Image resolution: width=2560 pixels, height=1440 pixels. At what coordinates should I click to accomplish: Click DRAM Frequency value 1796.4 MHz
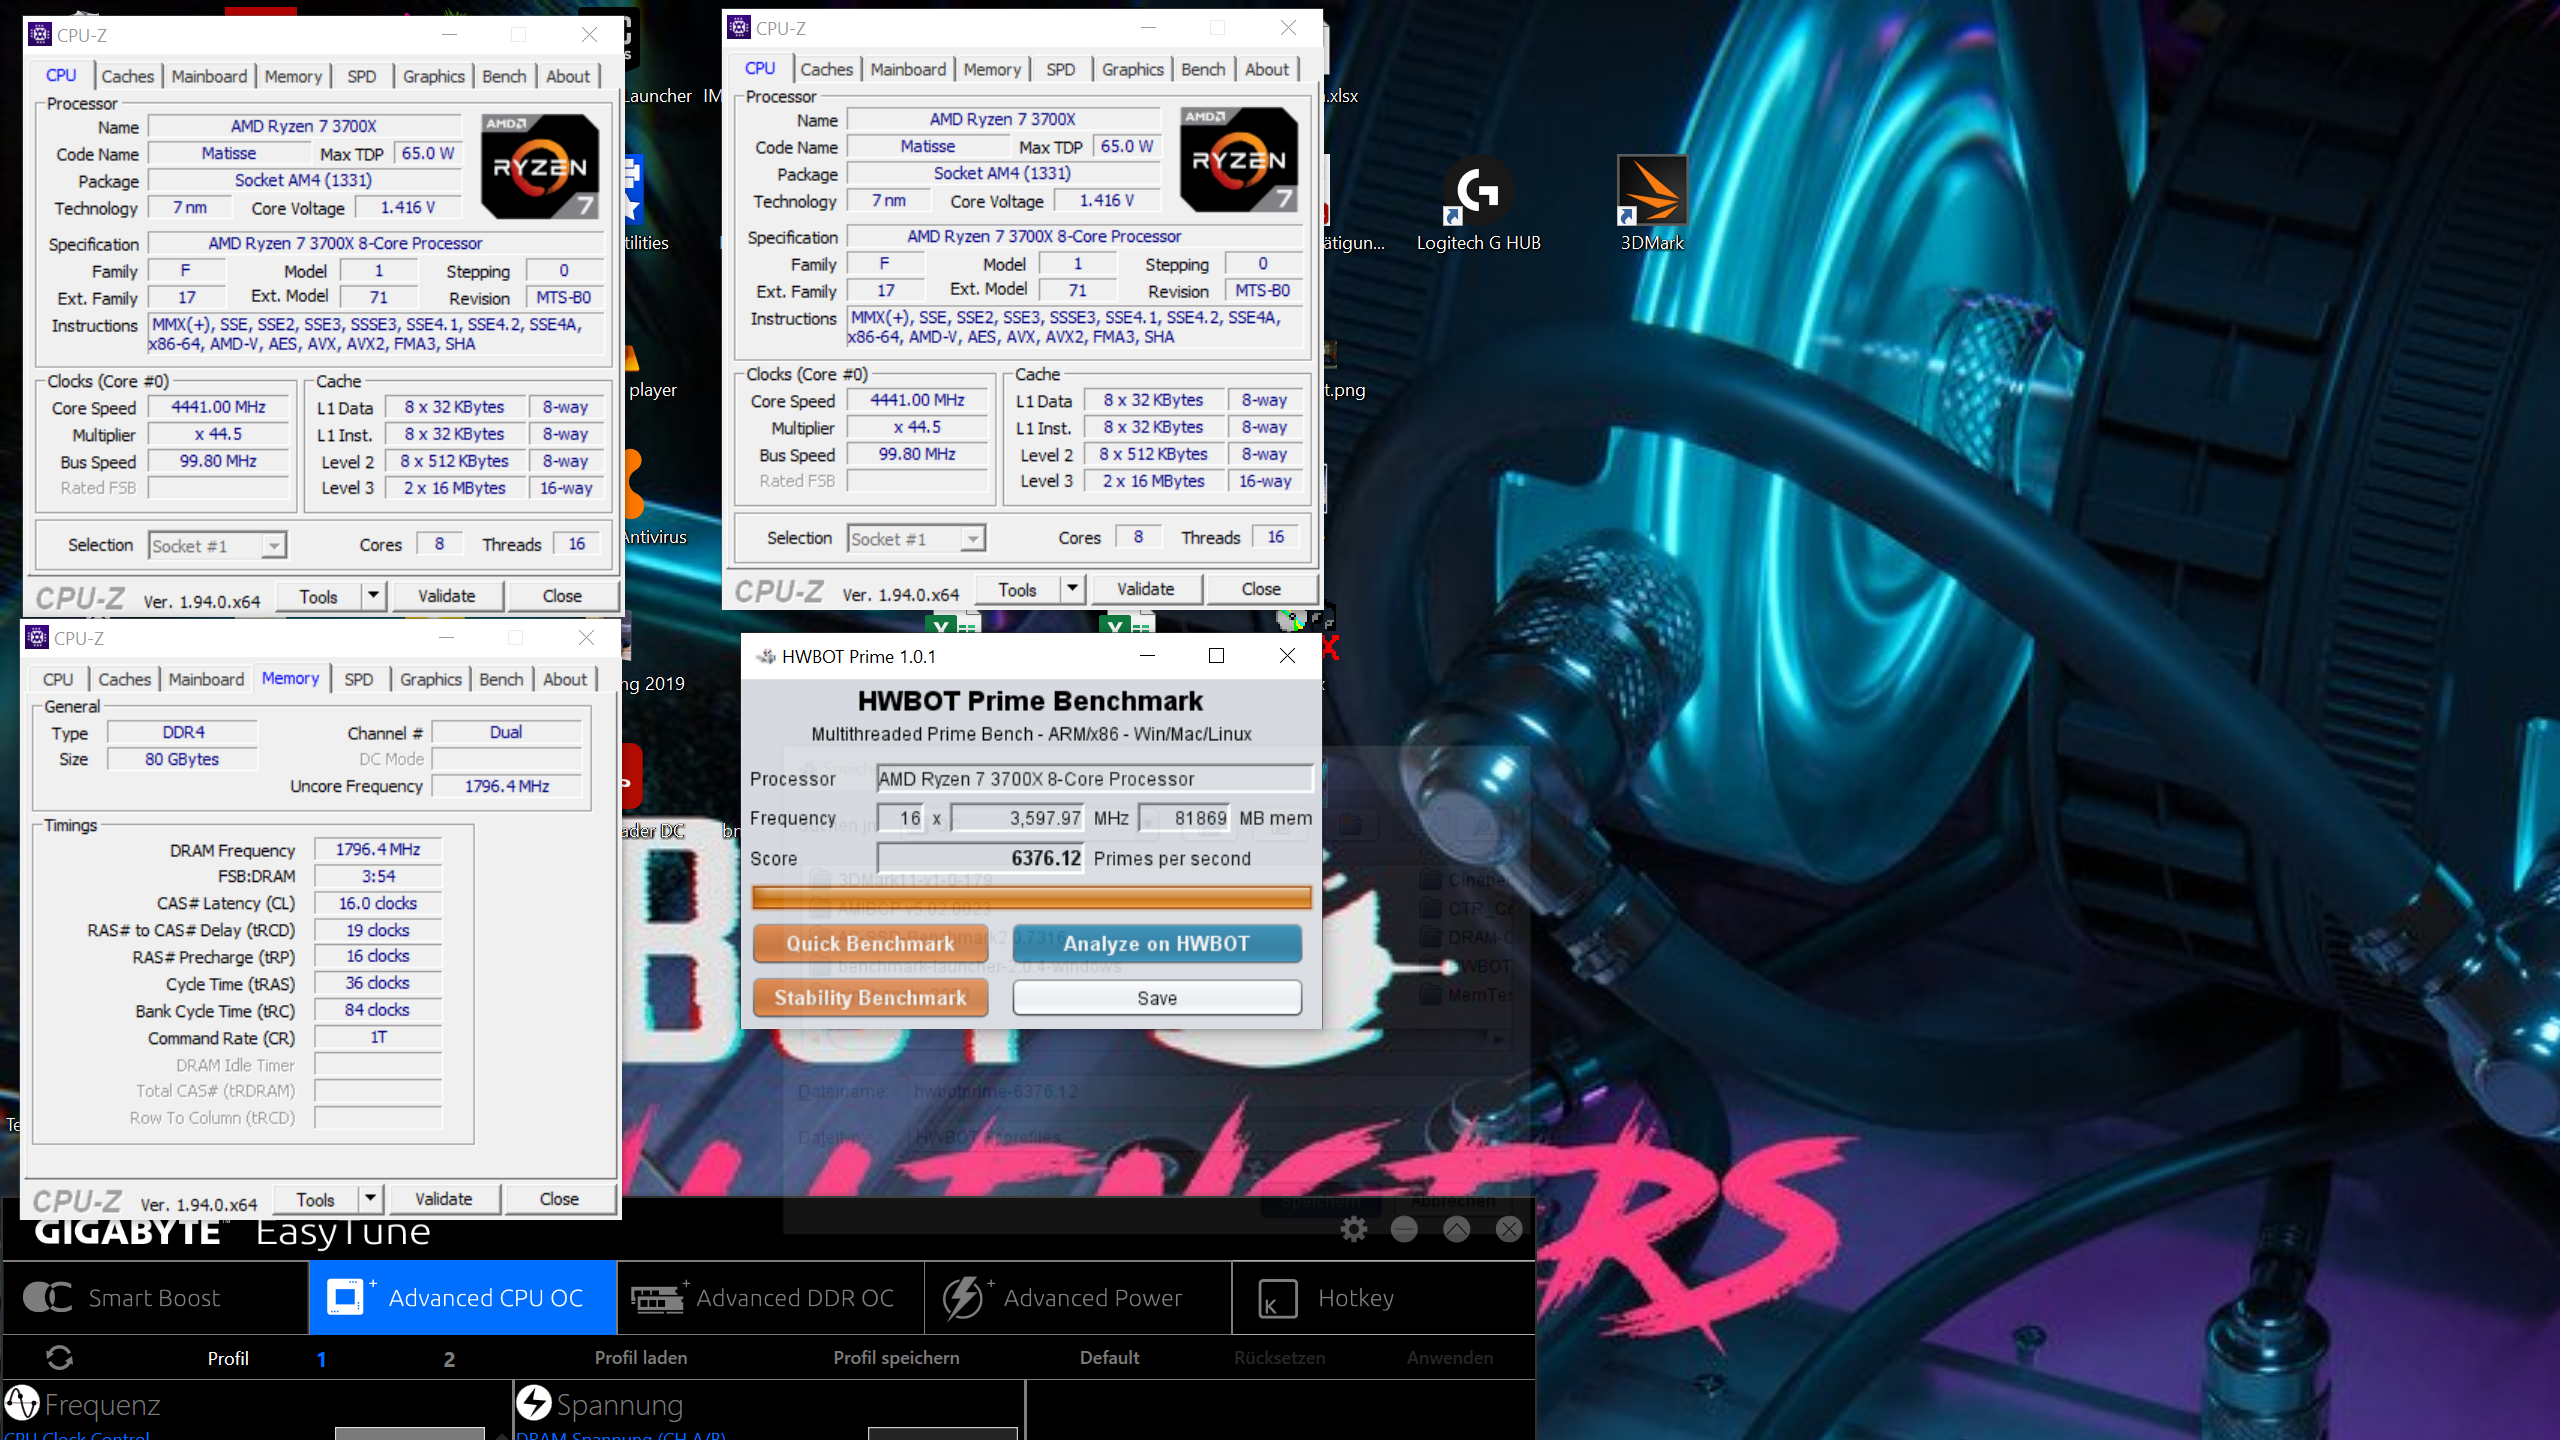[378, 849]
